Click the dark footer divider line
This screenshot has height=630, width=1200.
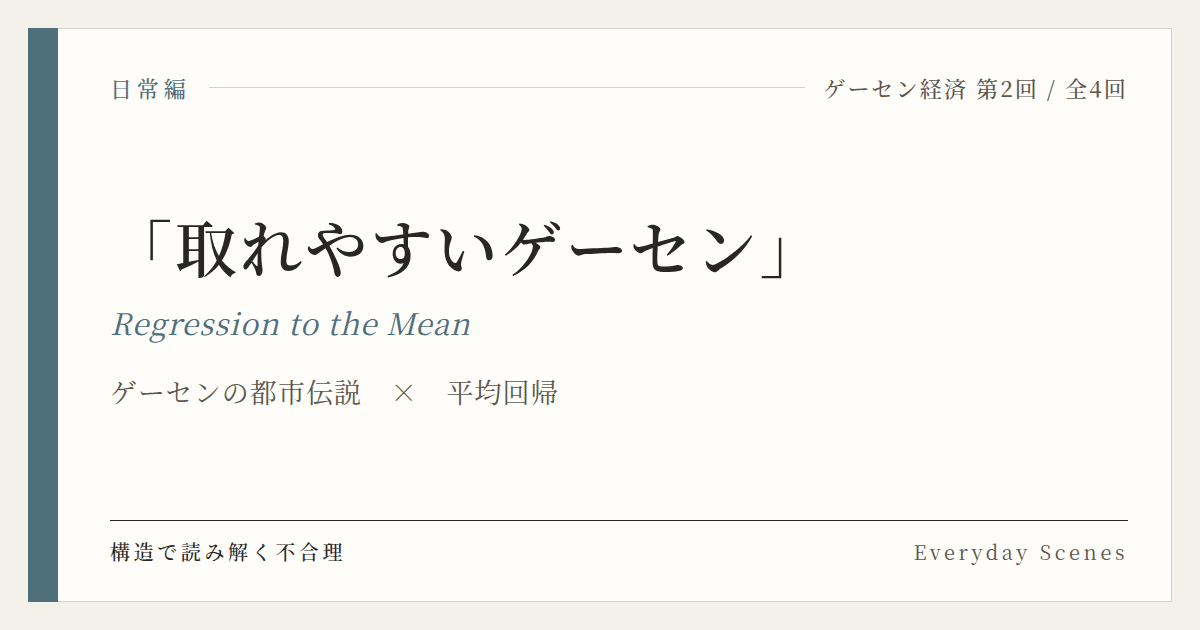point(619,520)
